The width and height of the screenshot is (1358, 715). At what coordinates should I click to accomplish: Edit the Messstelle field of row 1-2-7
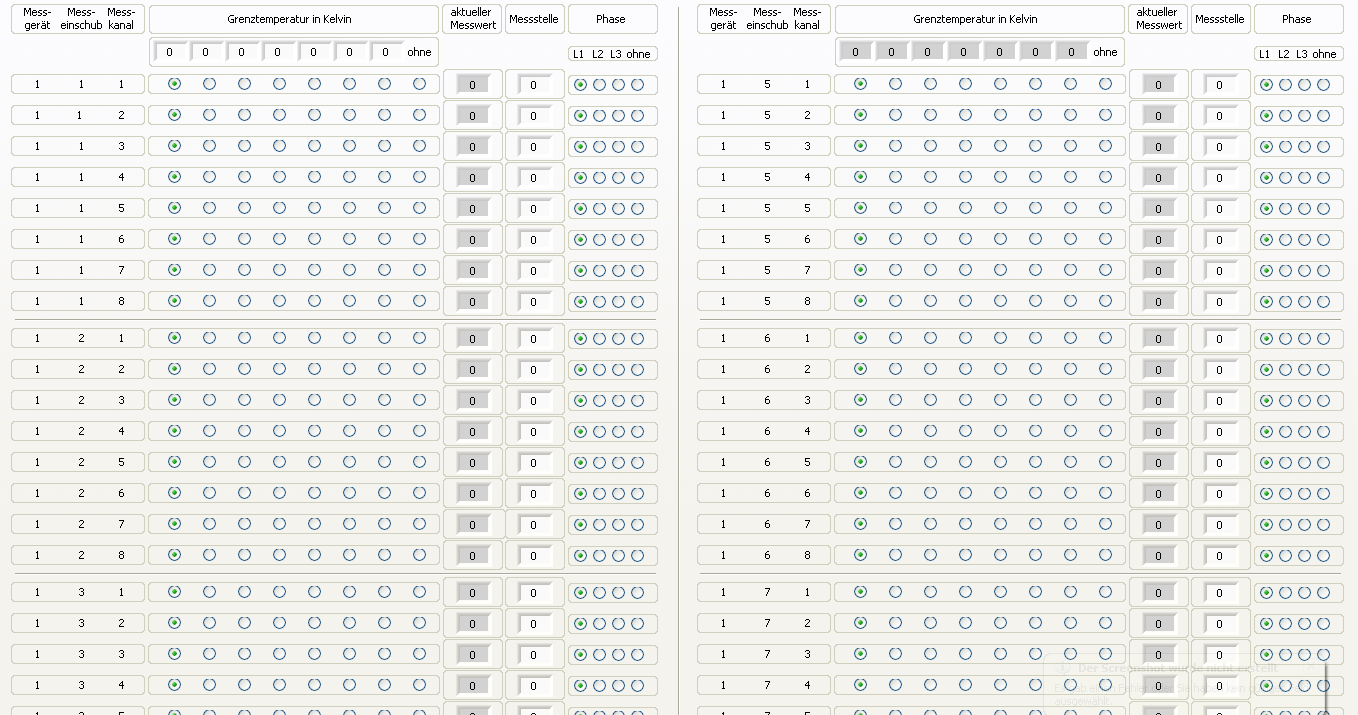[534, 525]
